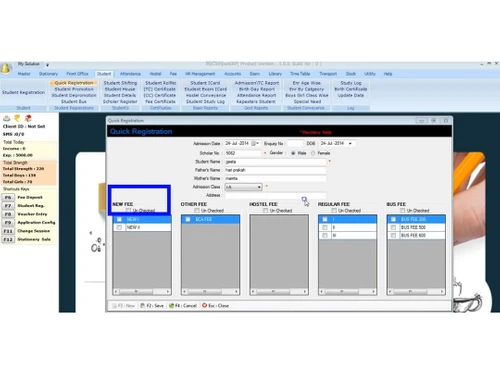Open Student ICard report
Image resolution: width=500 pixels, height=375 pixels.
pos(205,83)
